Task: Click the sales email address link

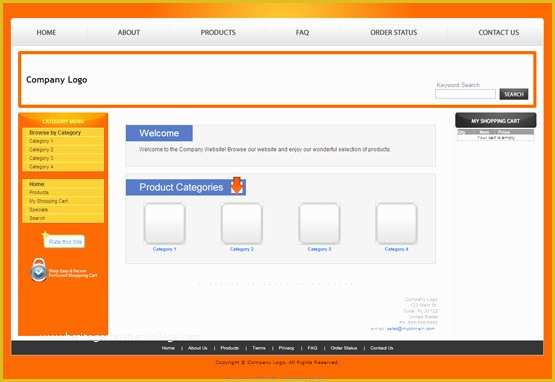Action: (411, 329)
